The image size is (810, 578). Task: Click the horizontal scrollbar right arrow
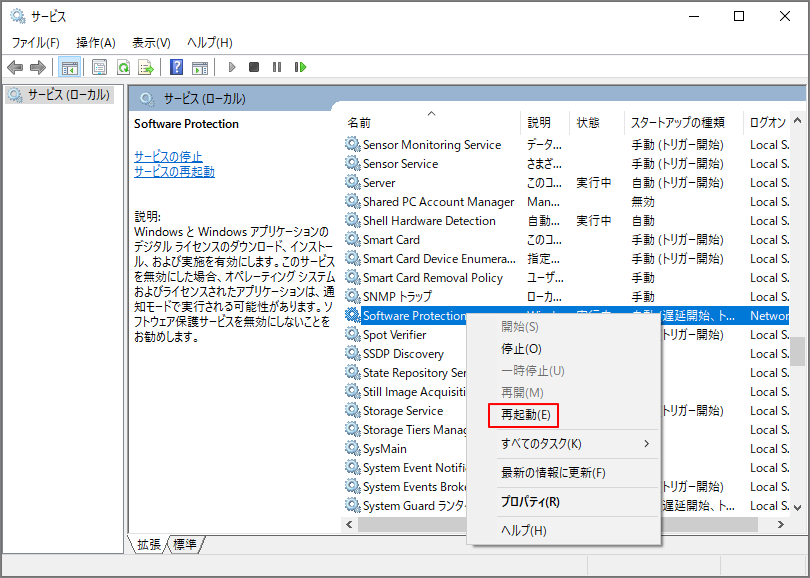[x=781, y=525]
